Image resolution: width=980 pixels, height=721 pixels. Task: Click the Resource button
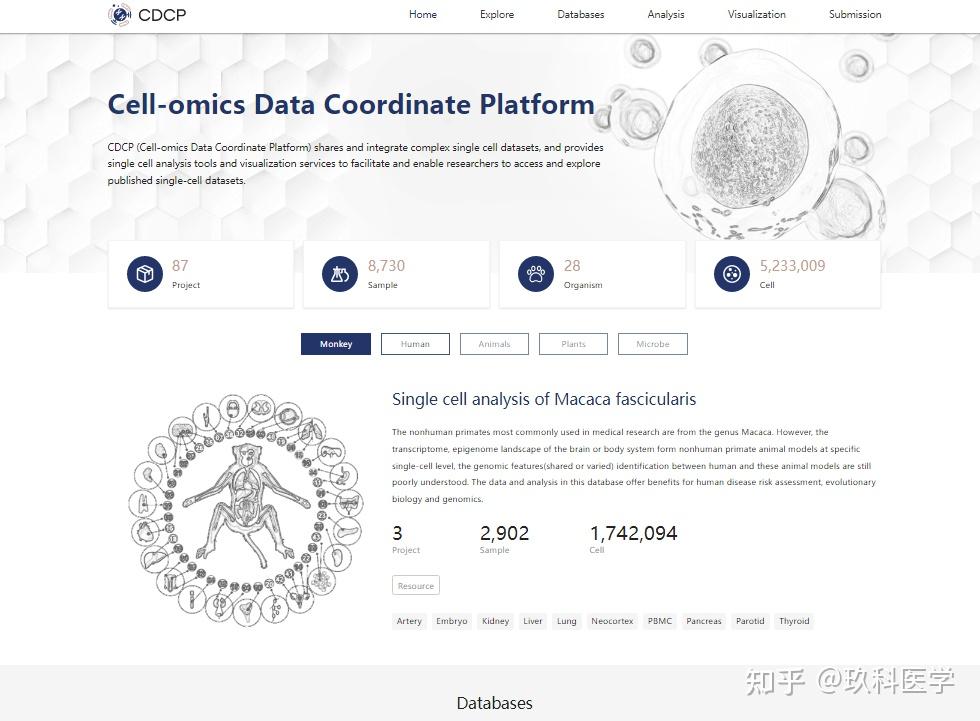pos(415,585)
